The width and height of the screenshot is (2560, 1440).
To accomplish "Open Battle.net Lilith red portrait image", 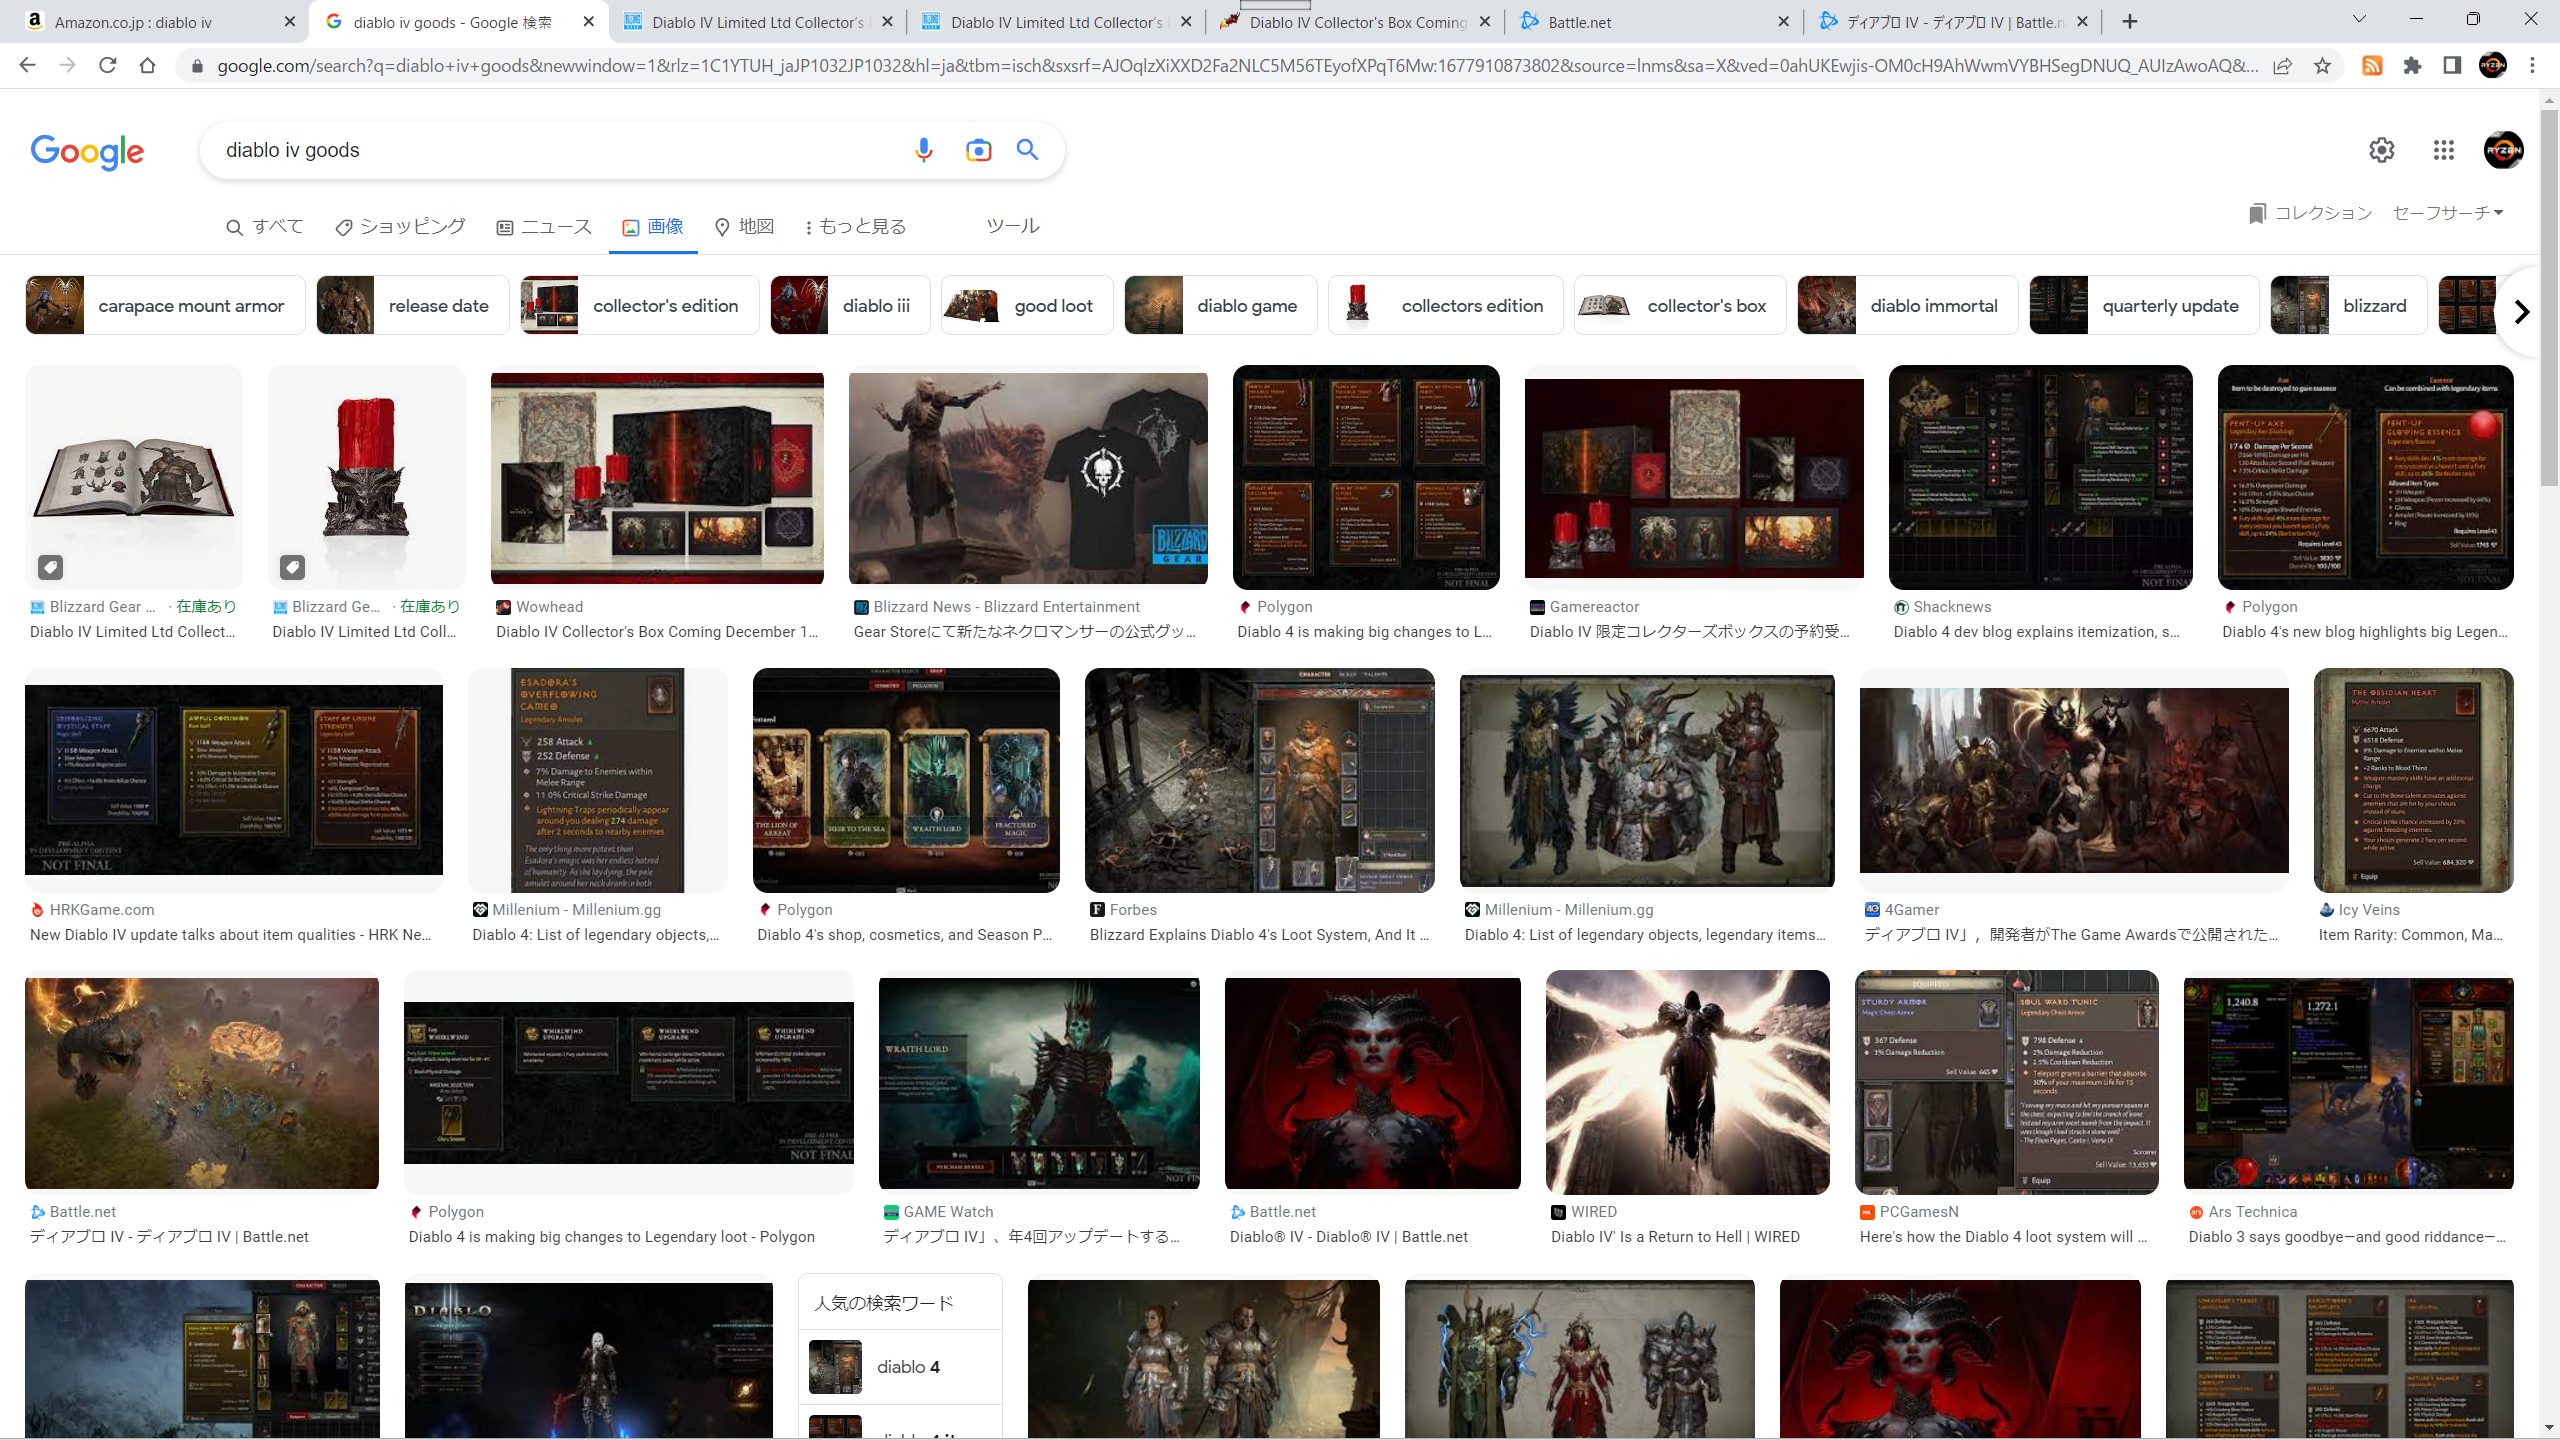I will click(1372, 1083).
